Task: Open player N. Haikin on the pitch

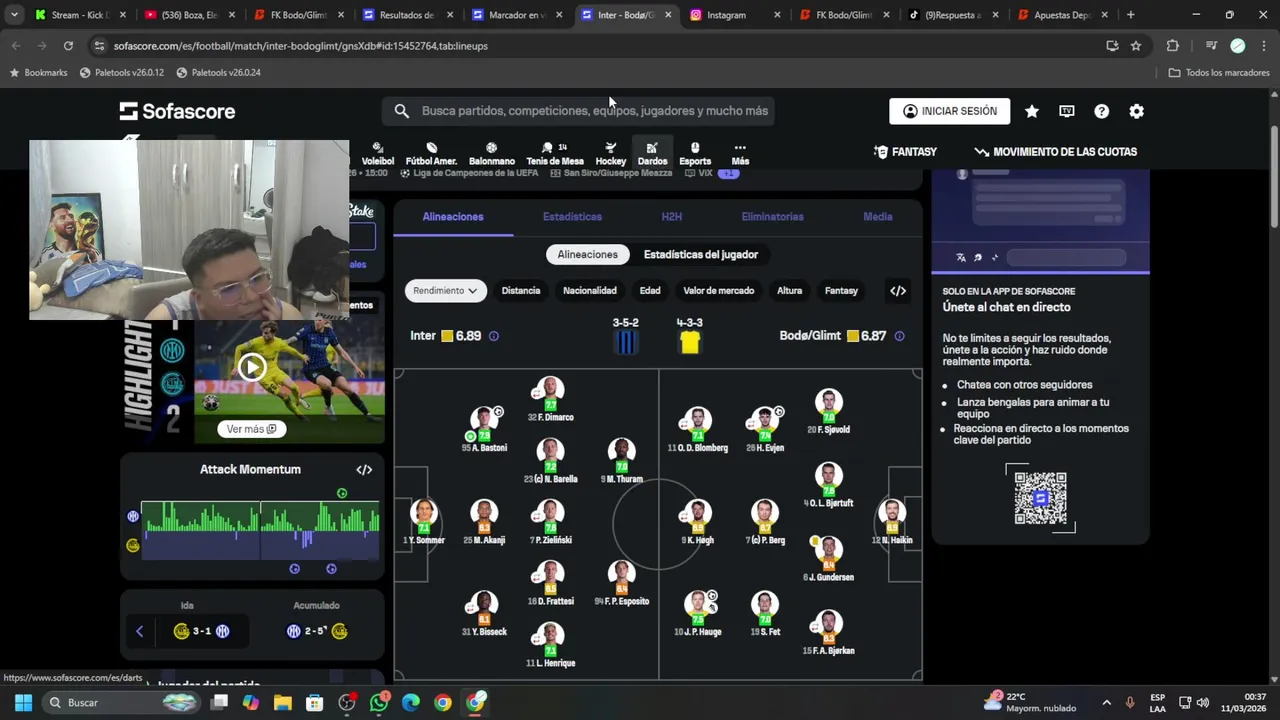Action: click(891, 522)
